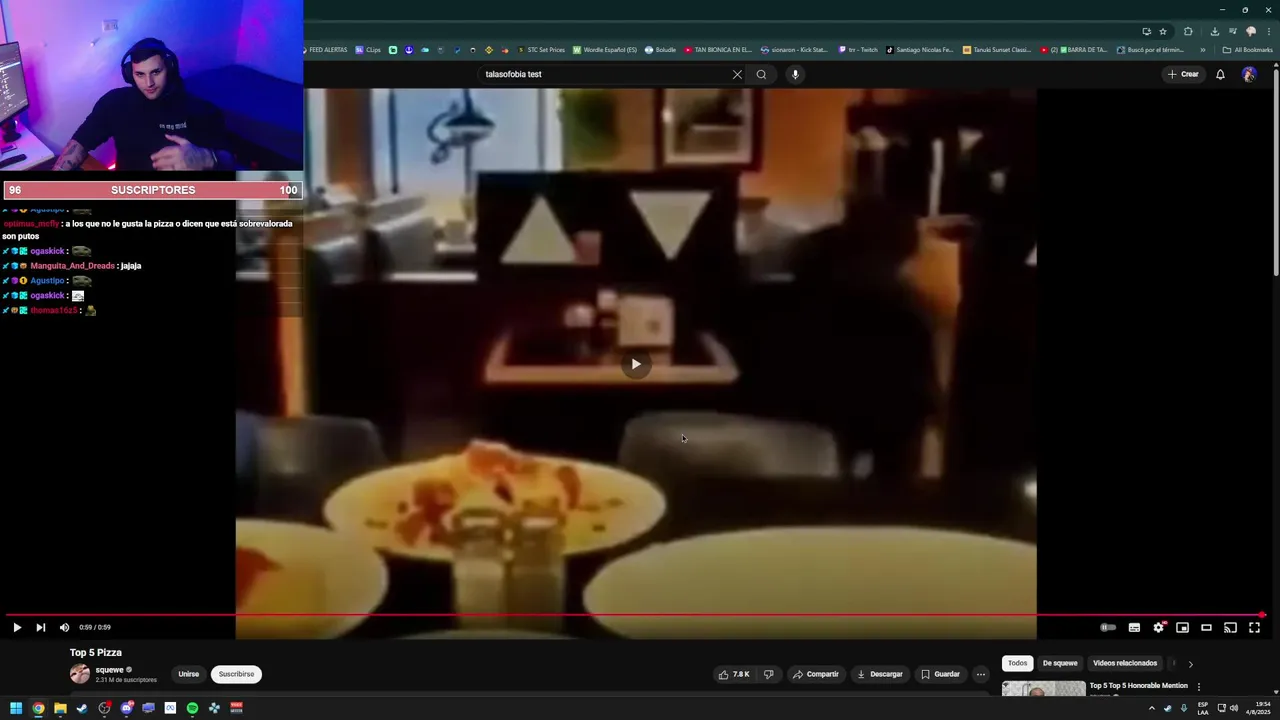Screen dimensions: 1280x720
Task: Toggle subtitles on the video
Action: (1134, 627)
